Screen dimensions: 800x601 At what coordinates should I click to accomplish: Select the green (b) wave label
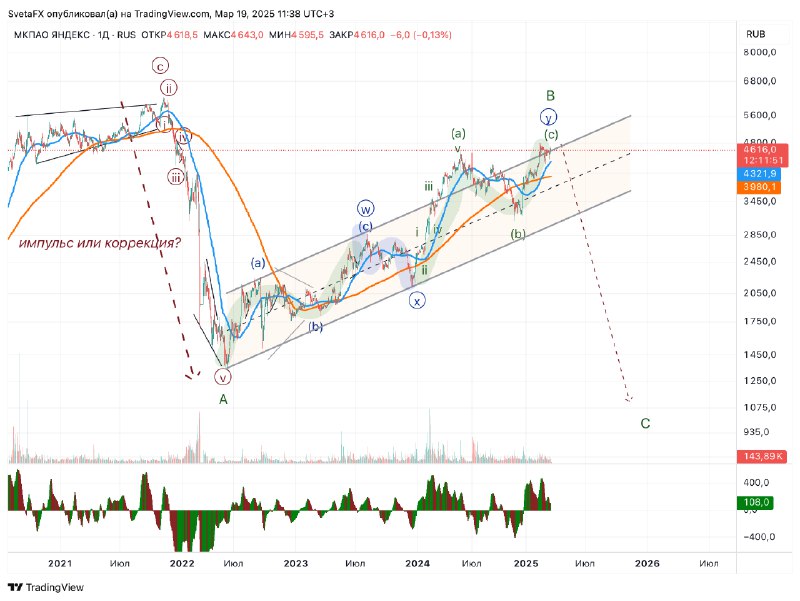[x=518, y=234]
